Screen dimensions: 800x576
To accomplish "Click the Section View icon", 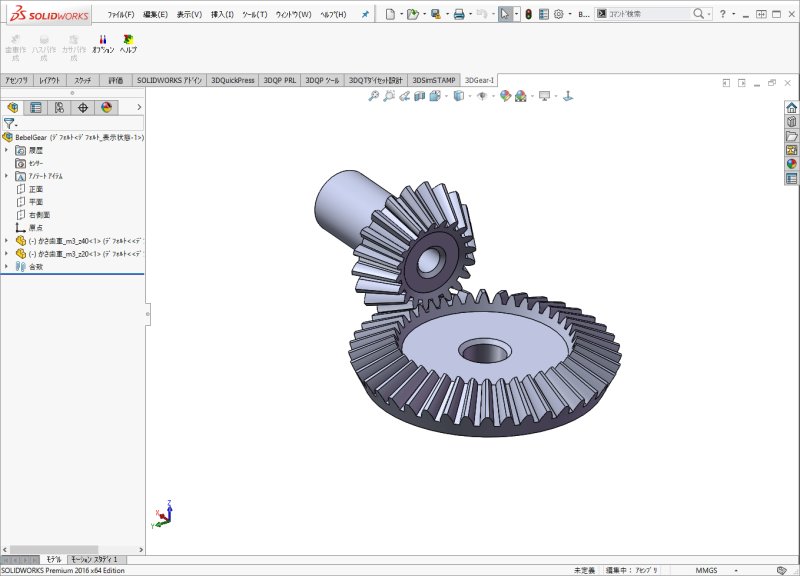I will point(420,96).
